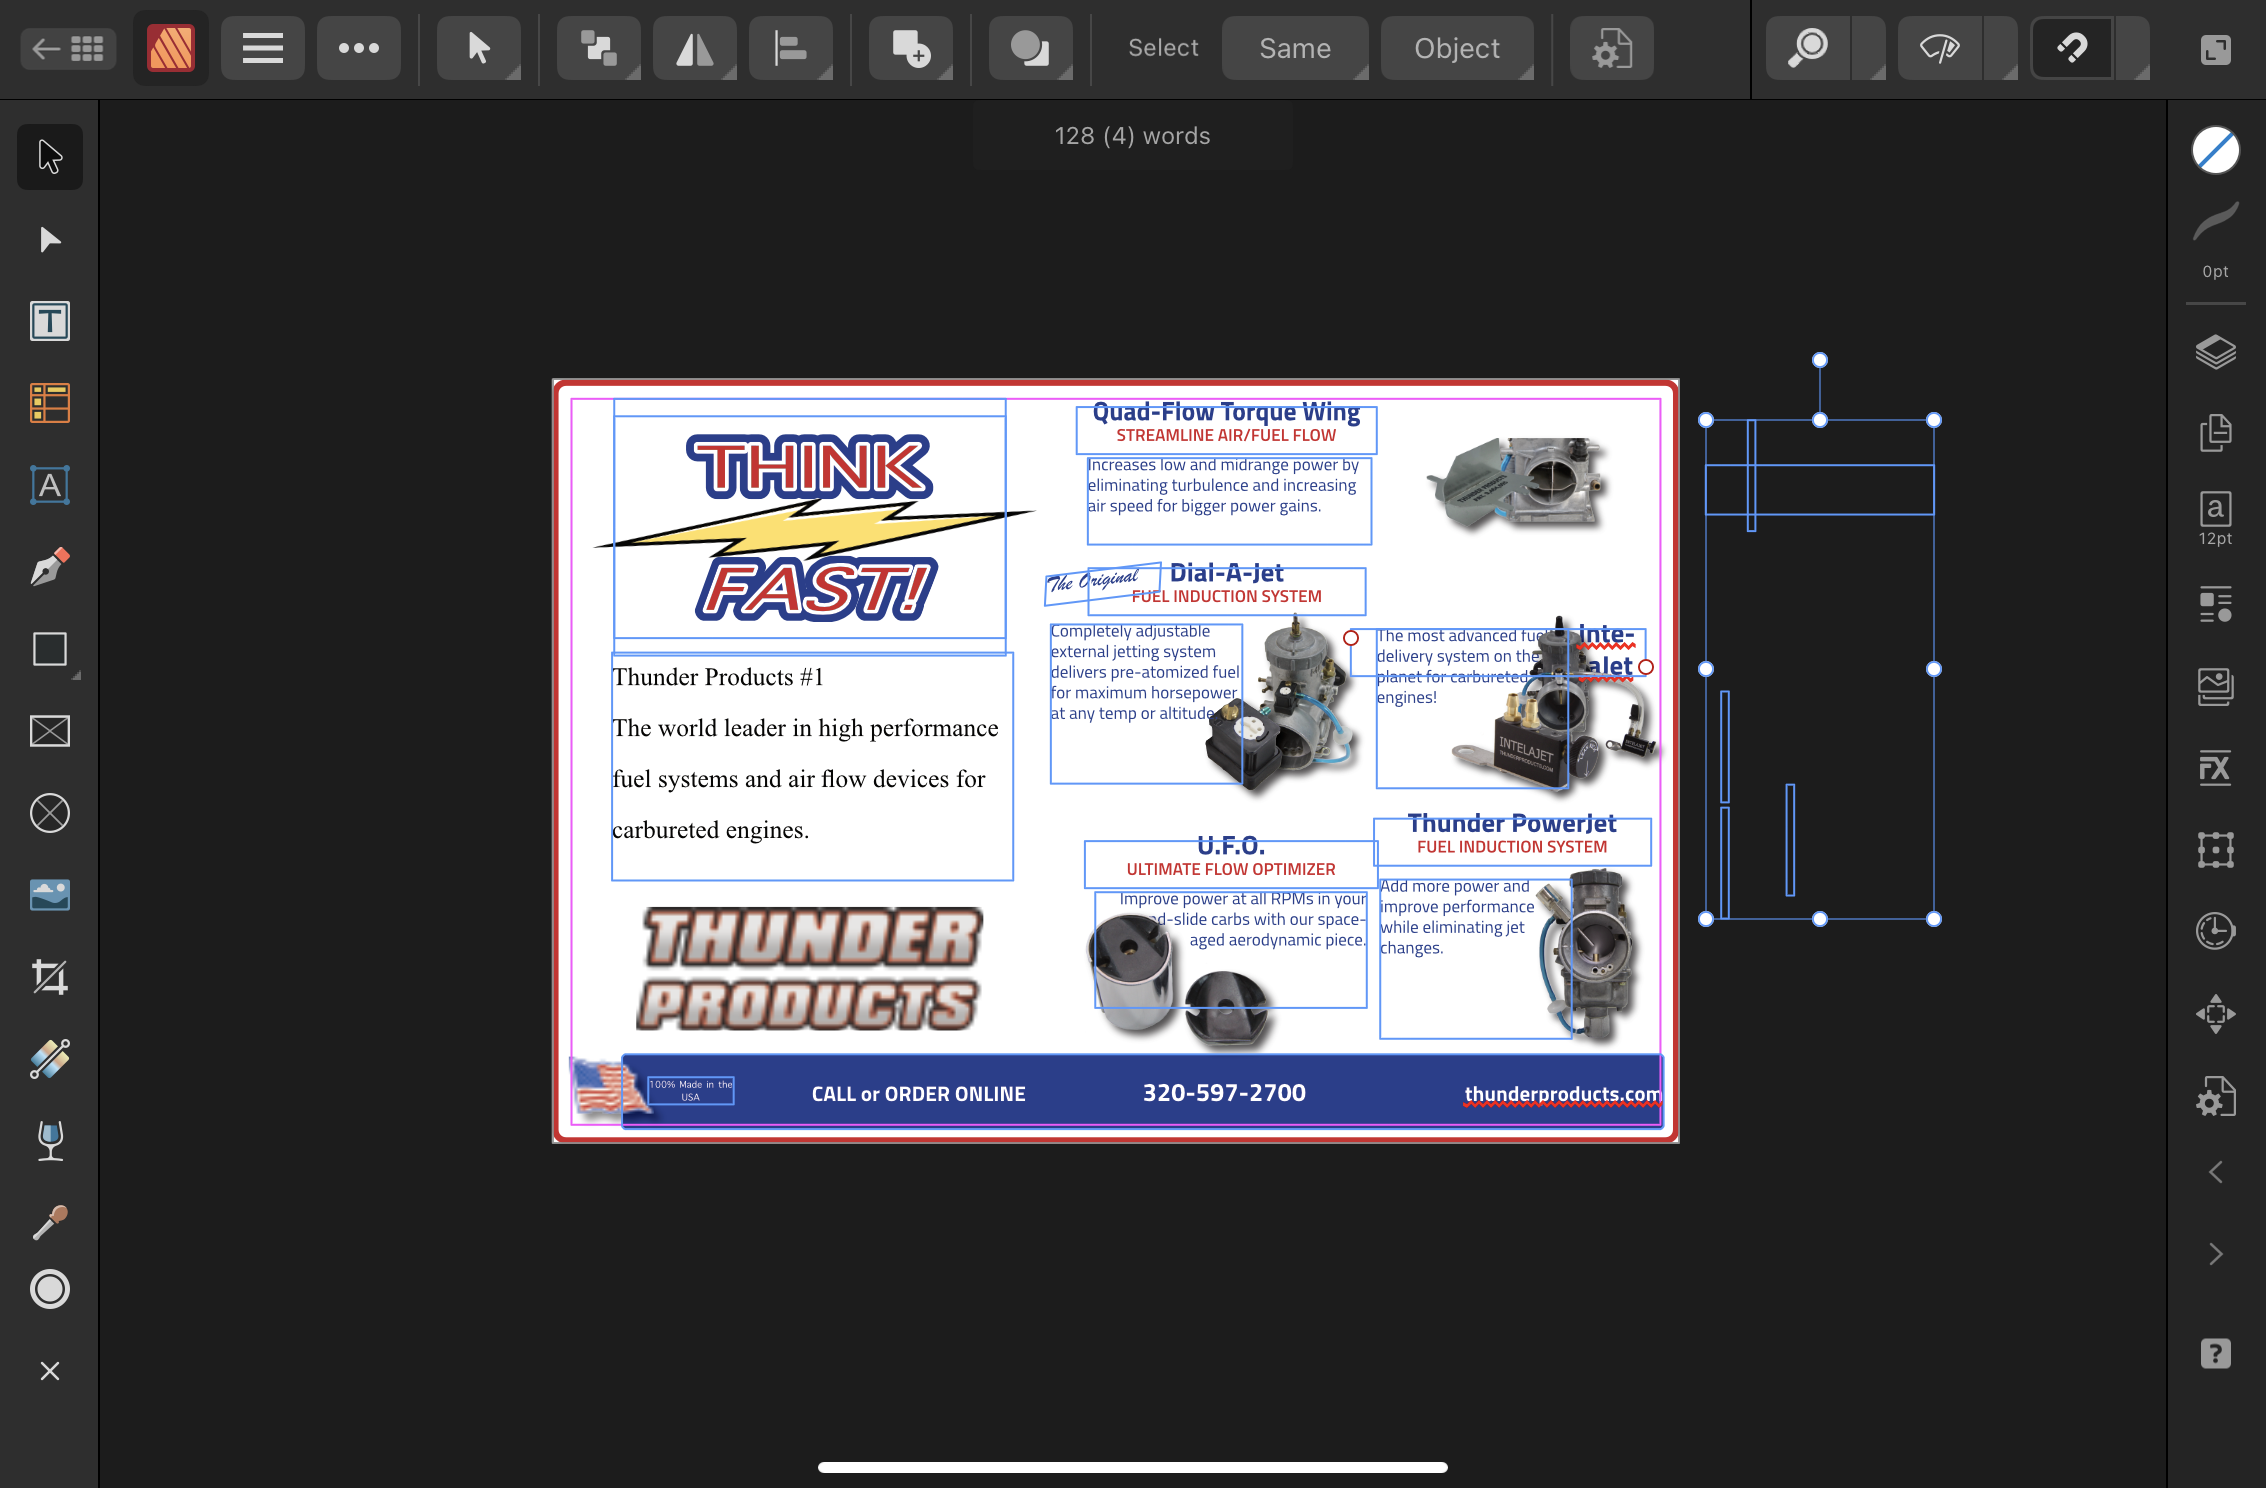Open the Pages studio
The image size is (2266, 1488).
(x=2216, y=432)
